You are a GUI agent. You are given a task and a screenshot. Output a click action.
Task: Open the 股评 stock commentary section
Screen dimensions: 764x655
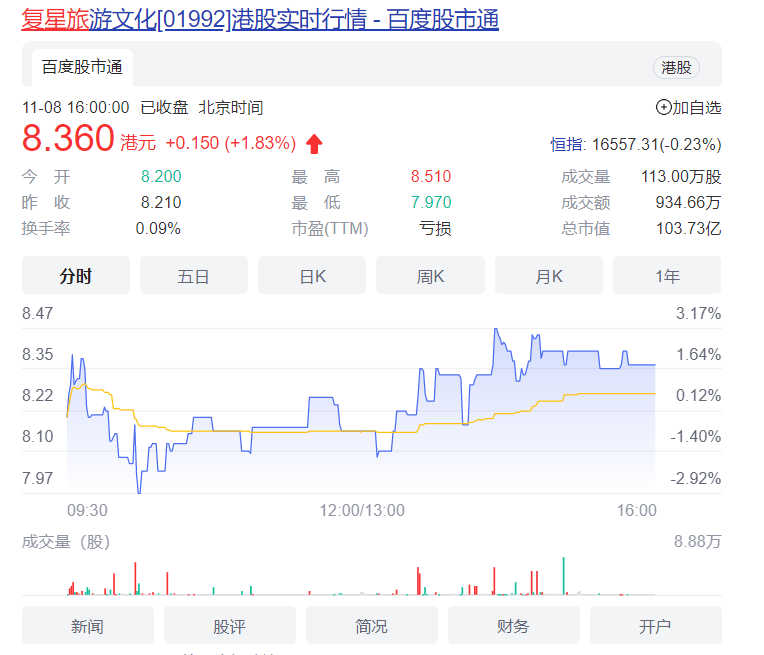point(230,626)
